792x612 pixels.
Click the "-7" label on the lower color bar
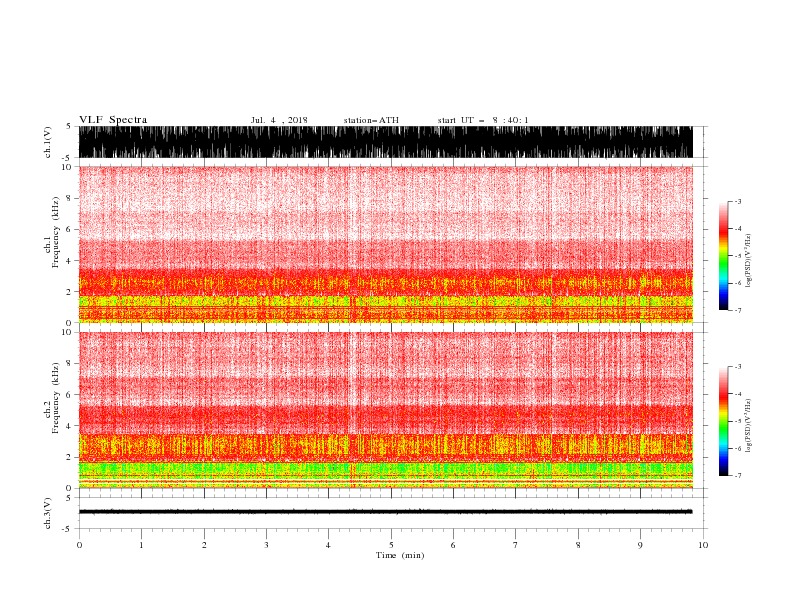[737, 476]
